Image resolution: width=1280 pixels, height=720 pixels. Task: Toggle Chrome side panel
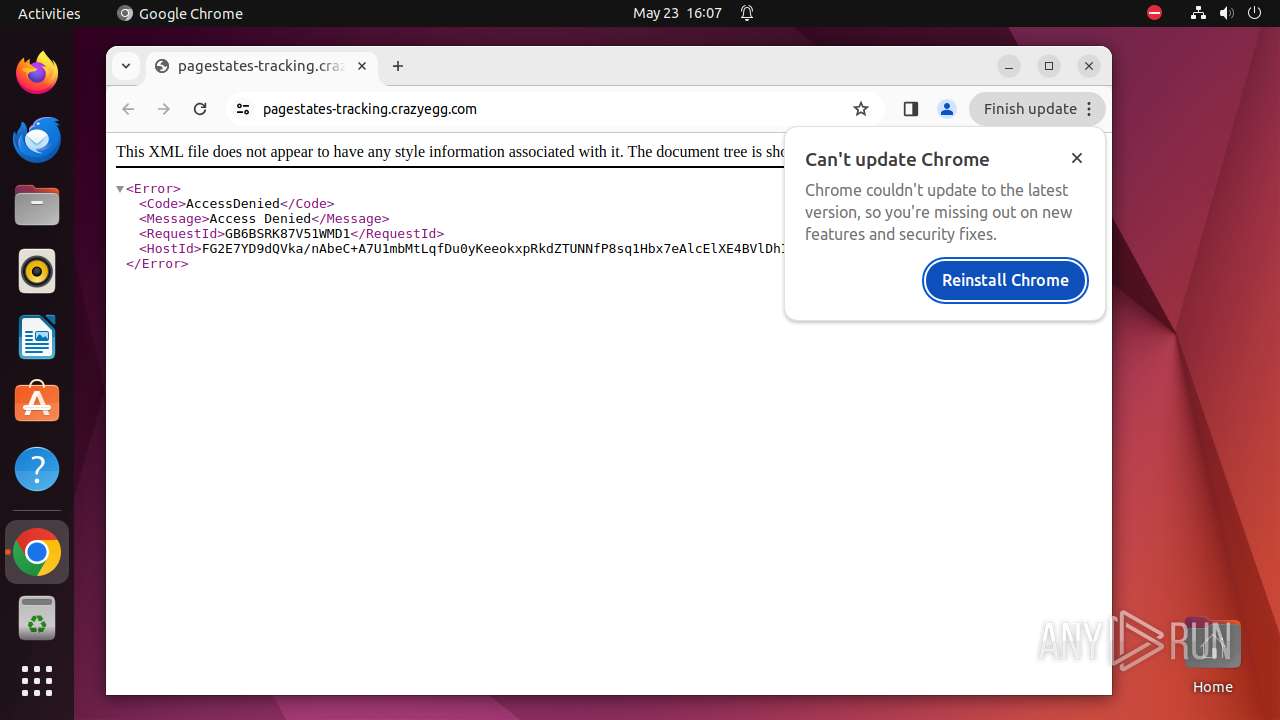click(910, 109)
